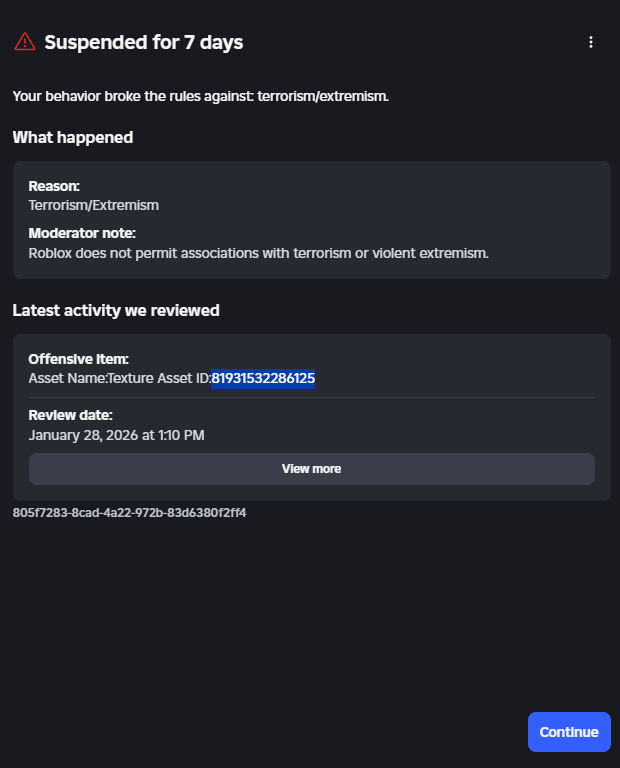Click the divider line above Review date

[x=311, y=397]
